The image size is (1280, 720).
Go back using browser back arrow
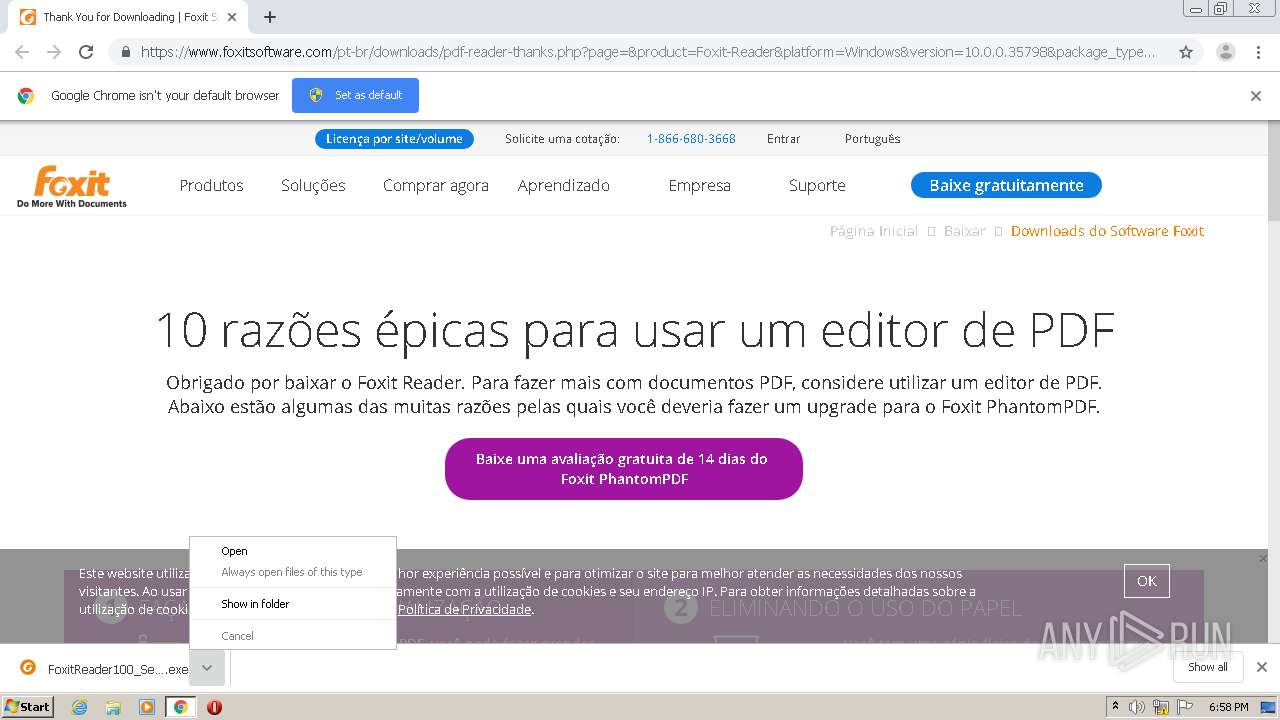pos(22,52)
